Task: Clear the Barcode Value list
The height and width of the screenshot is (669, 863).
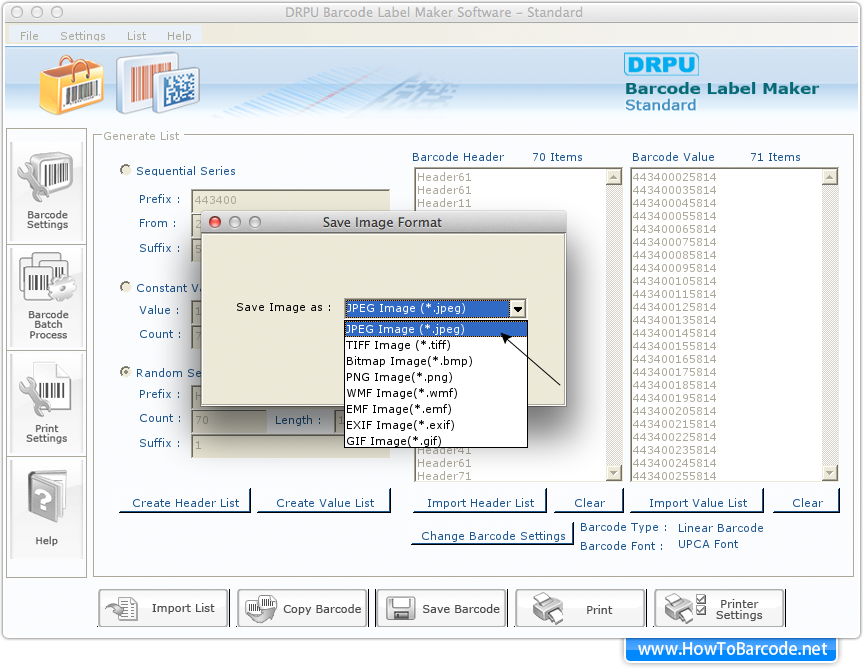Action: (807, 502)
